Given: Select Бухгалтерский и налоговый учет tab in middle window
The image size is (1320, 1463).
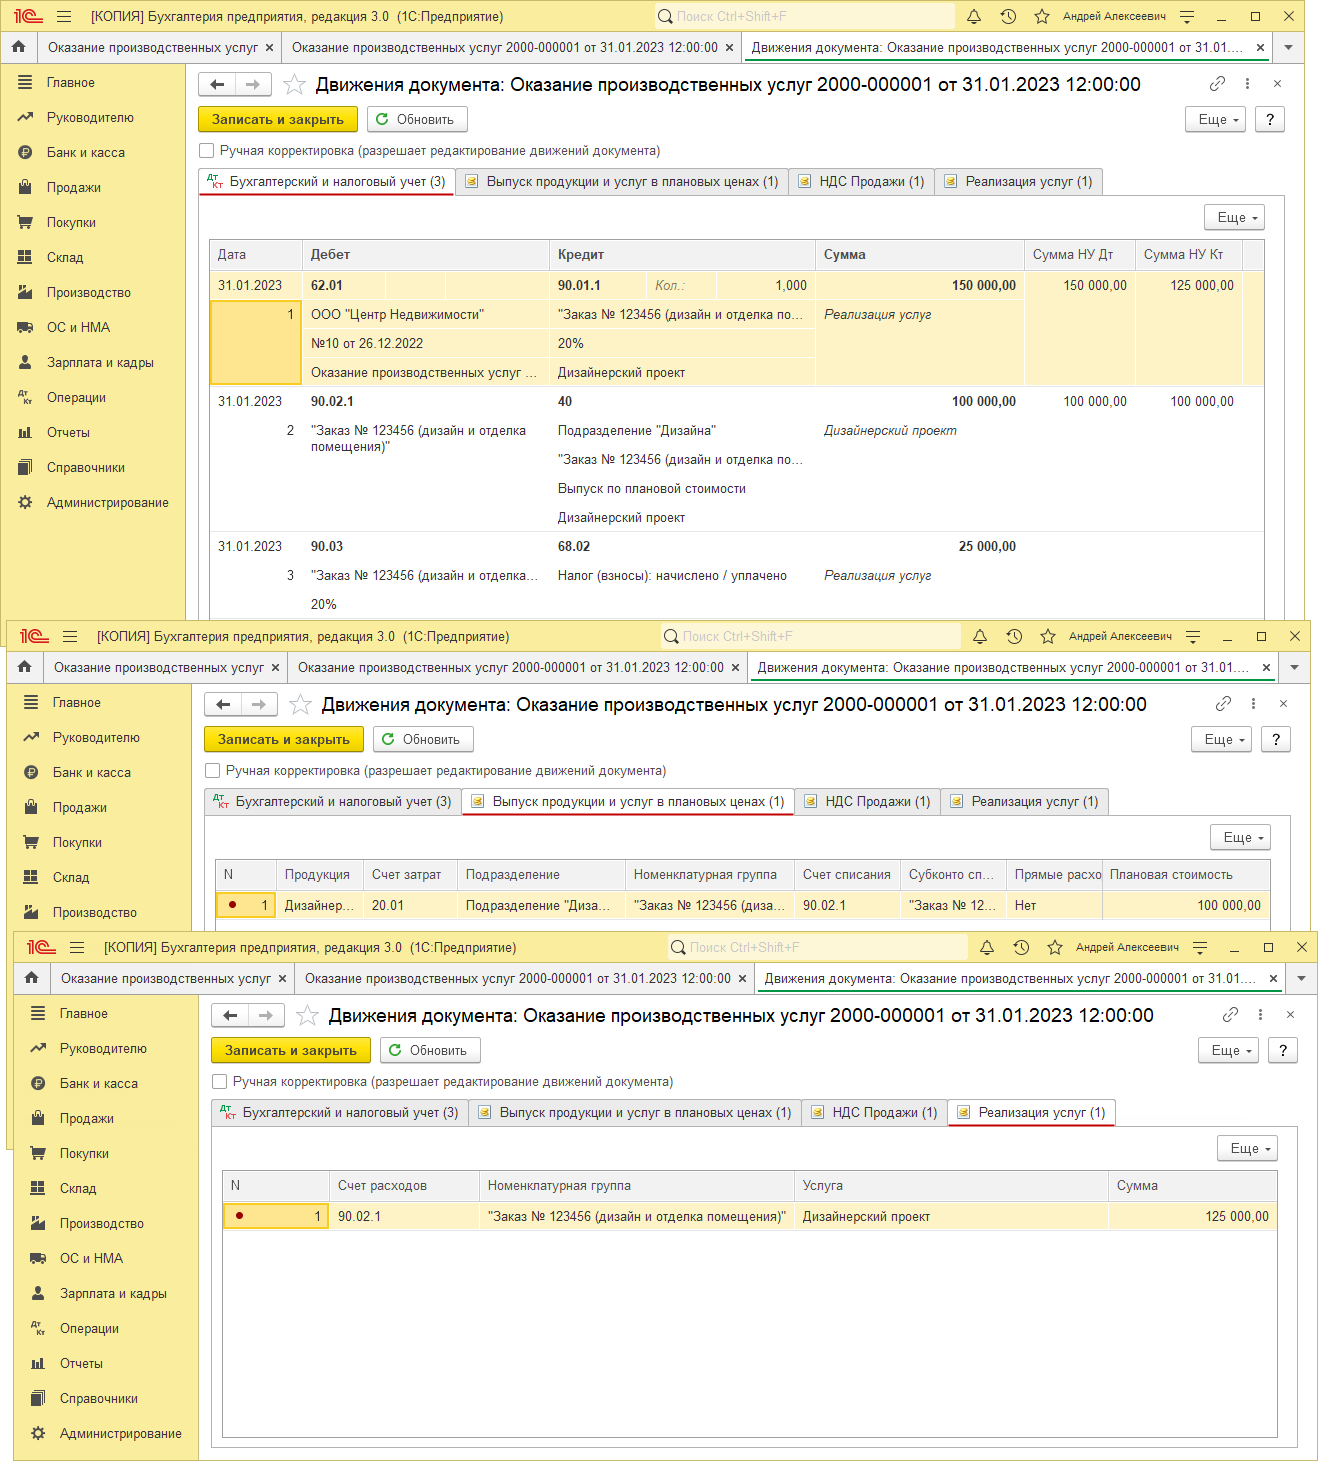Looking at the screenshot, I should pyautogui.click(x=333, y=802).
